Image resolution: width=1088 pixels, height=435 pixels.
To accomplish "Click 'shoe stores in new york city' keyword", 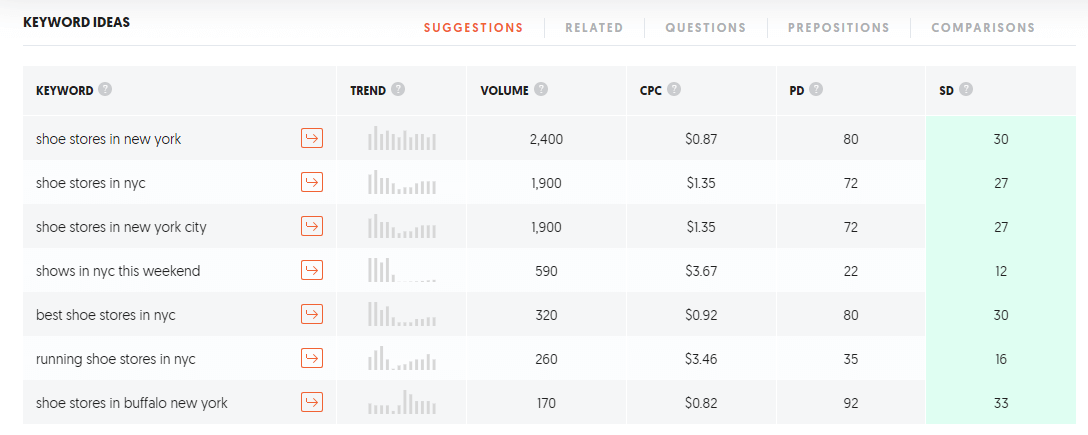I will tap(121, 227).
